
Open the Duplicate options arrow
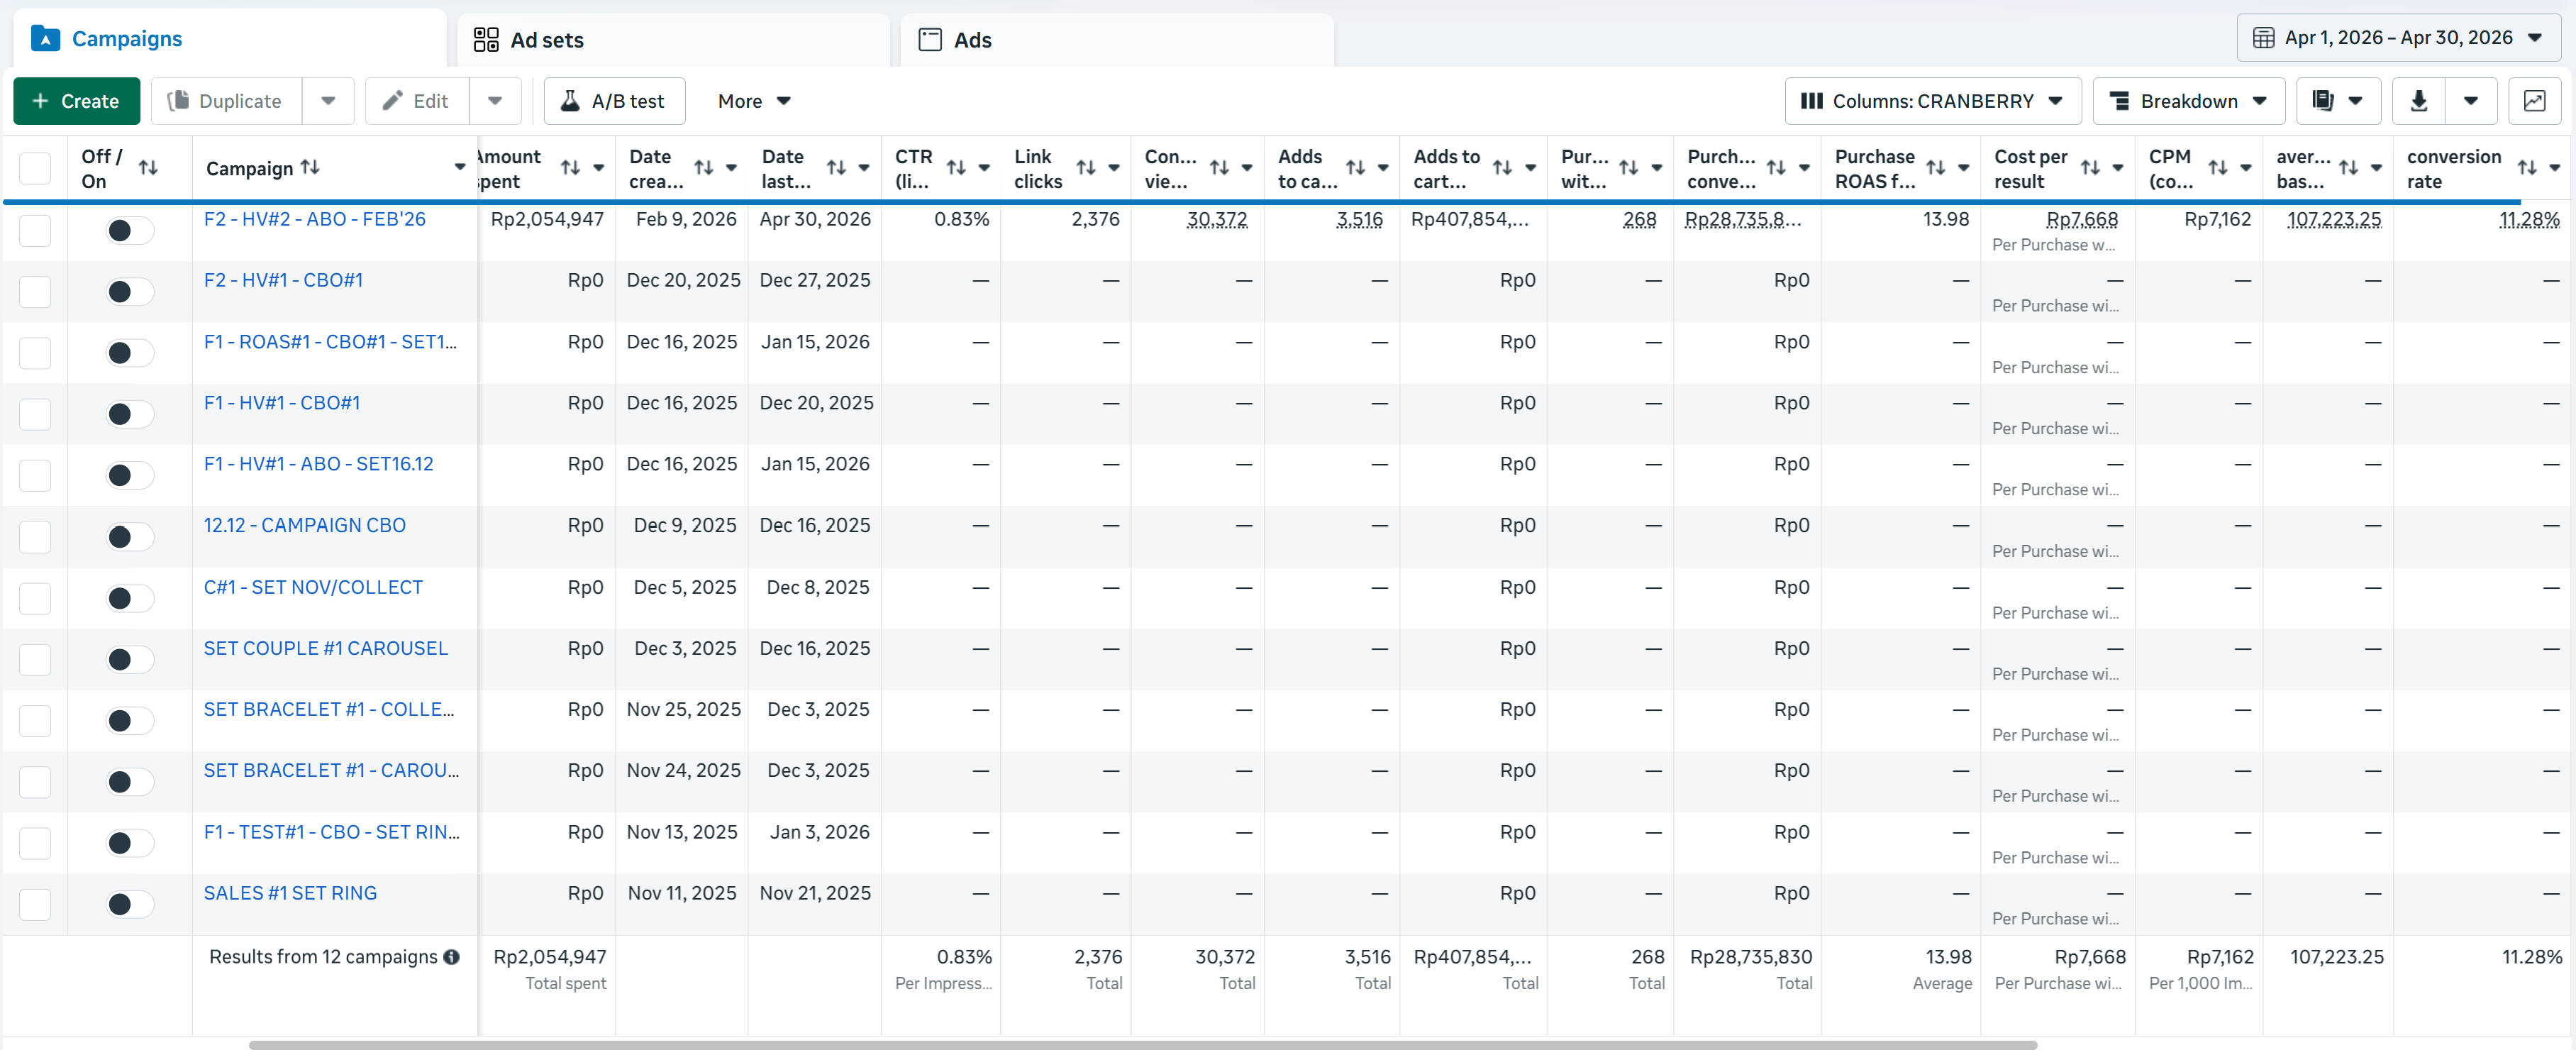click(x=328, y=101)
